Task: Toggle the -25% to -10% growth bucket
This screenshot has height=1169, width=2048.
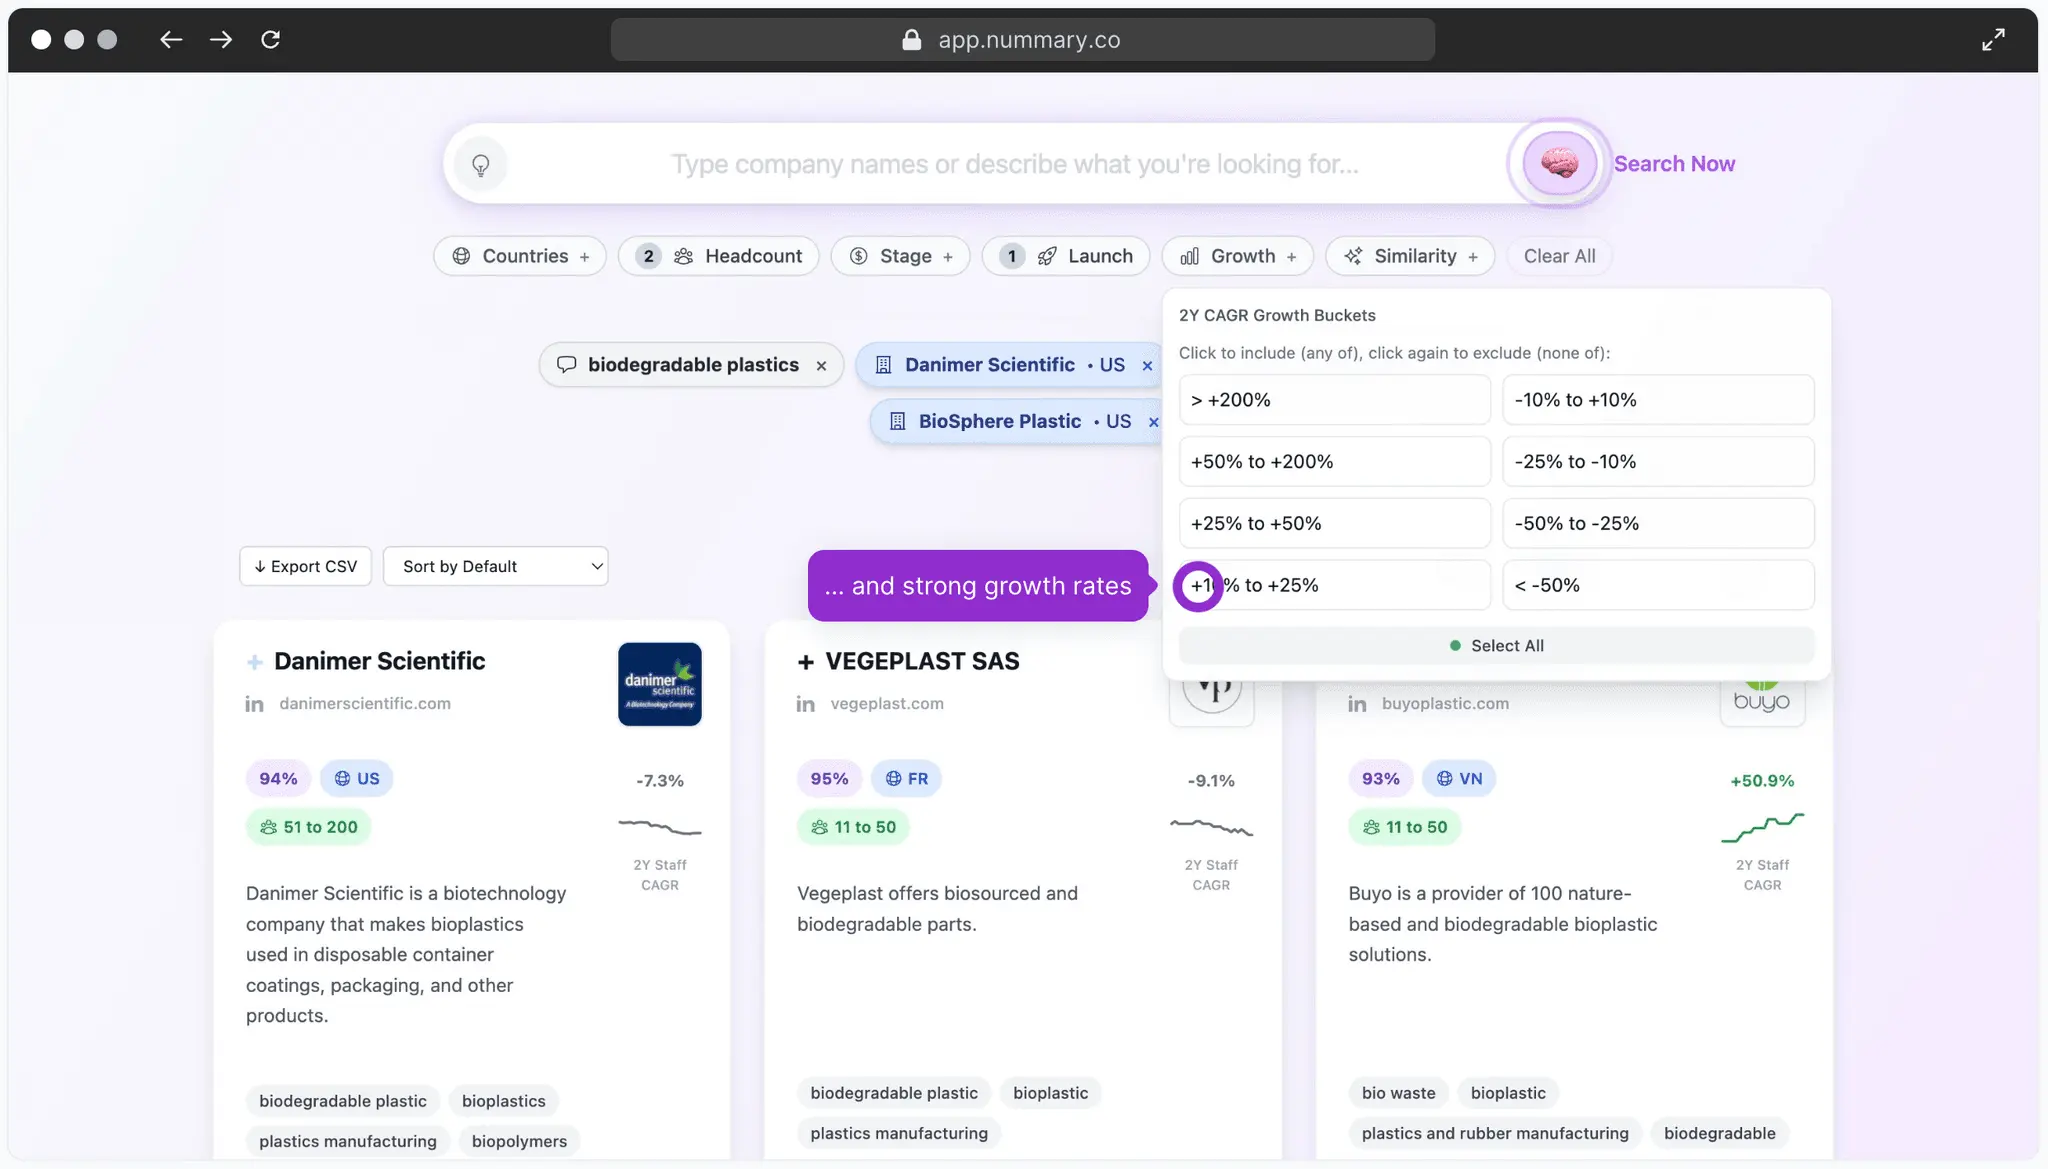Action: tap(1658, 462)
